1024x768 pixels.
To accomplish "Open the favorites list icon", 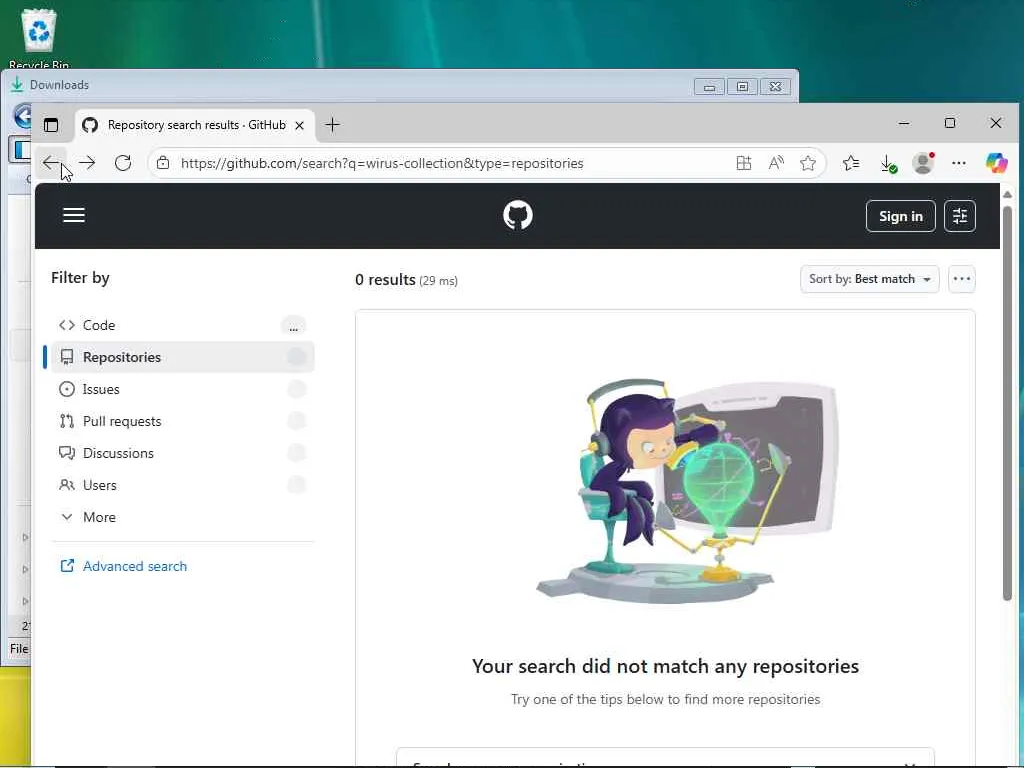I will tap(851, 163).
